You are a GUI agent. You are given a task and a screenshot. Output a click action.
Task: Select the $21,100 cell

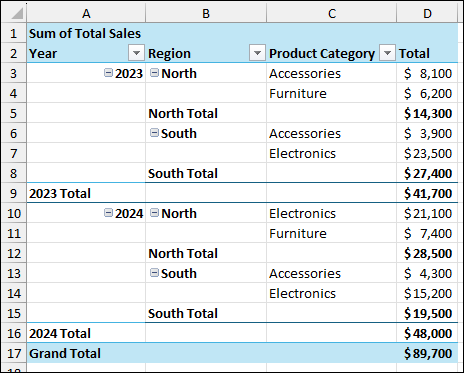click(427, 213)
